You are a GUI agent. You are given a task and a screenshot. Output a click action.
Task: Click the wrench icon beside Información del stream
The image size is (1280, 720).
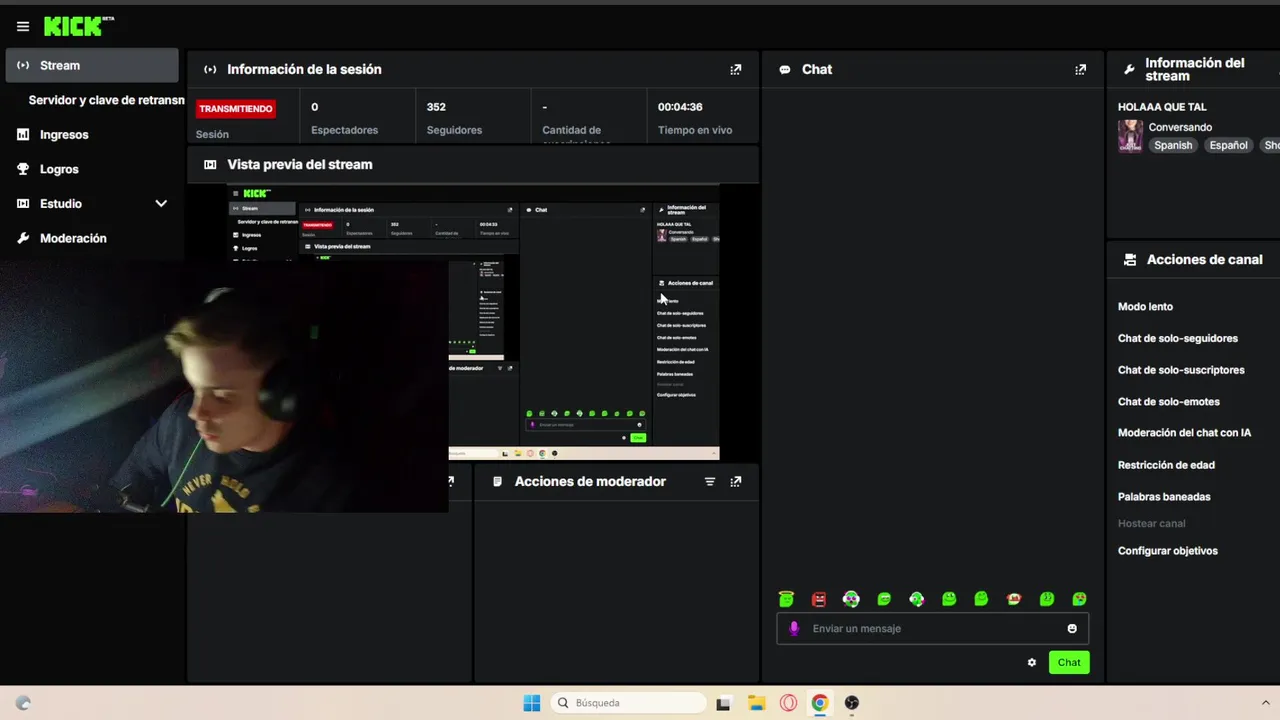coord(1129,70)
